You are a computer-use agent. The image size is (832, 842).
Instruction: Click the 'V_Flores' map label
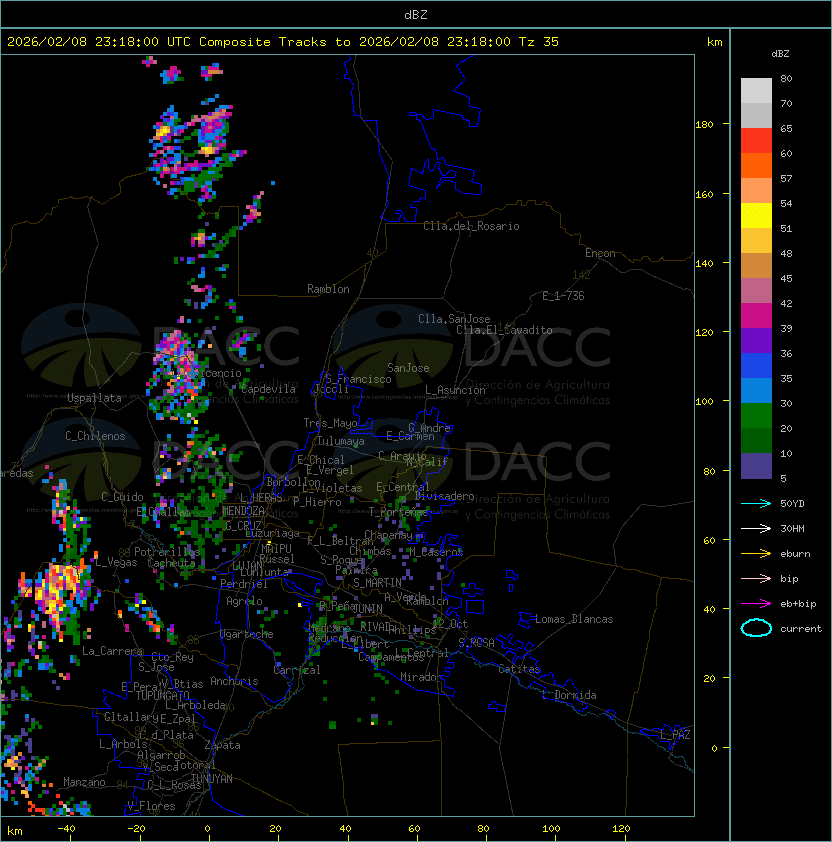point(151,806)
